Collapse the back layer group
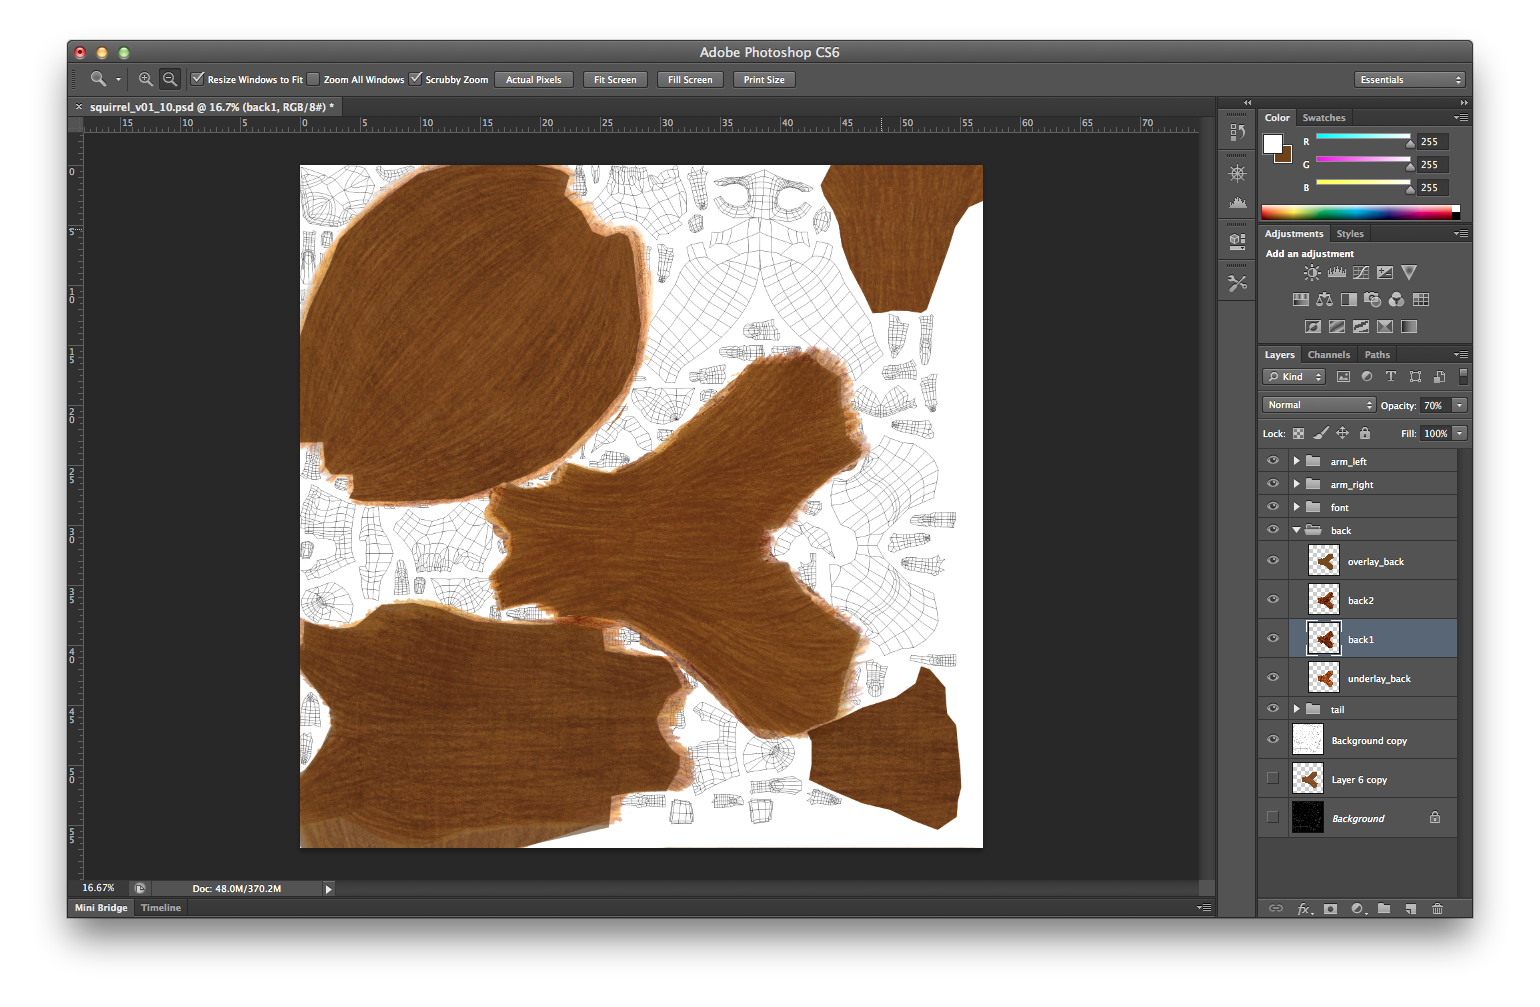 click(x=1297, y=530)
